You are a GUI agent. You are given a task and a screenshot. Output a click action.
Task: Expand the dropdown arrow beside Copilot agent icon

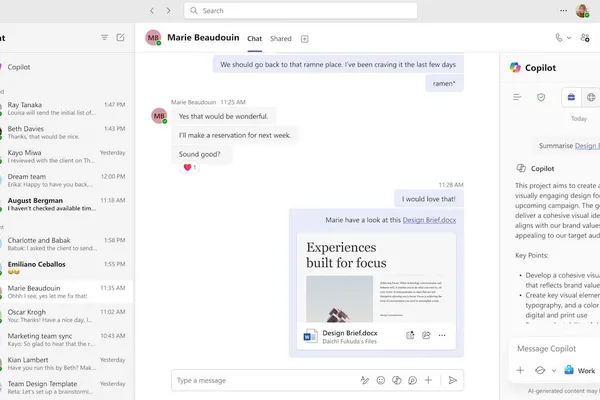(554, 371)
